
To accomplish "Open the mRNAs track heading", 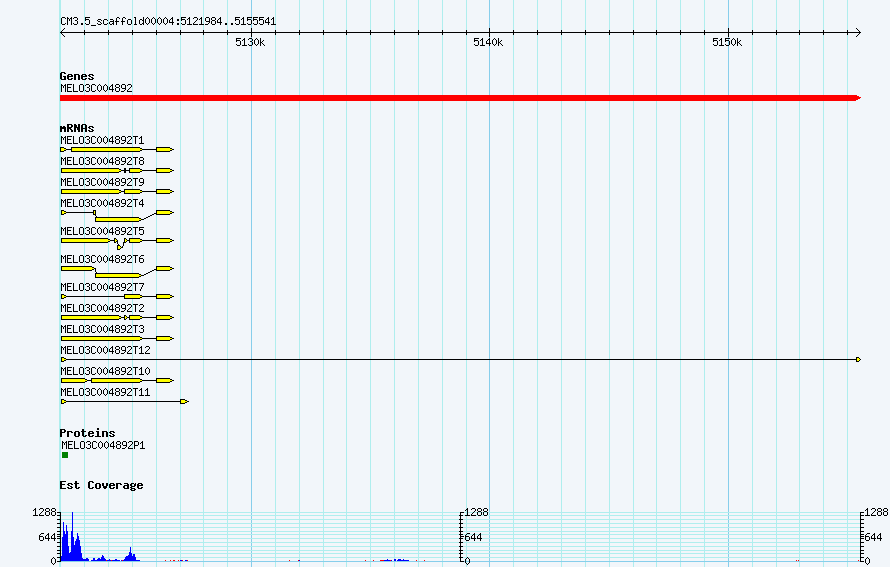I will tap(77, 128).
